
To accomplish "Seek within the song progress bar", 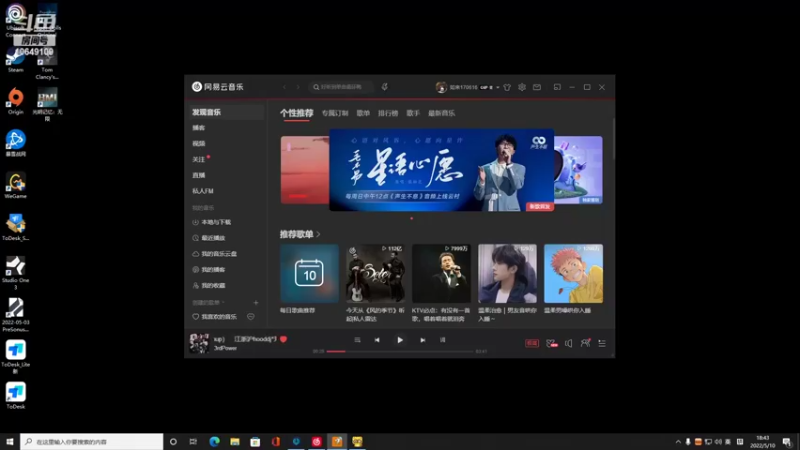I will click(400, 351).
